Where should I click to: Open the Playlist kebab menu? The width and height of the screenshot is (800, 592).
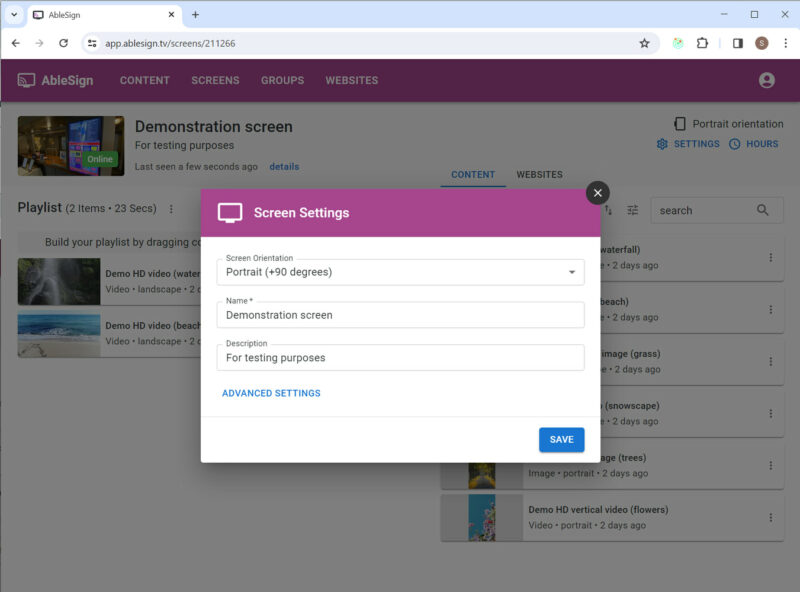[170, 209]
